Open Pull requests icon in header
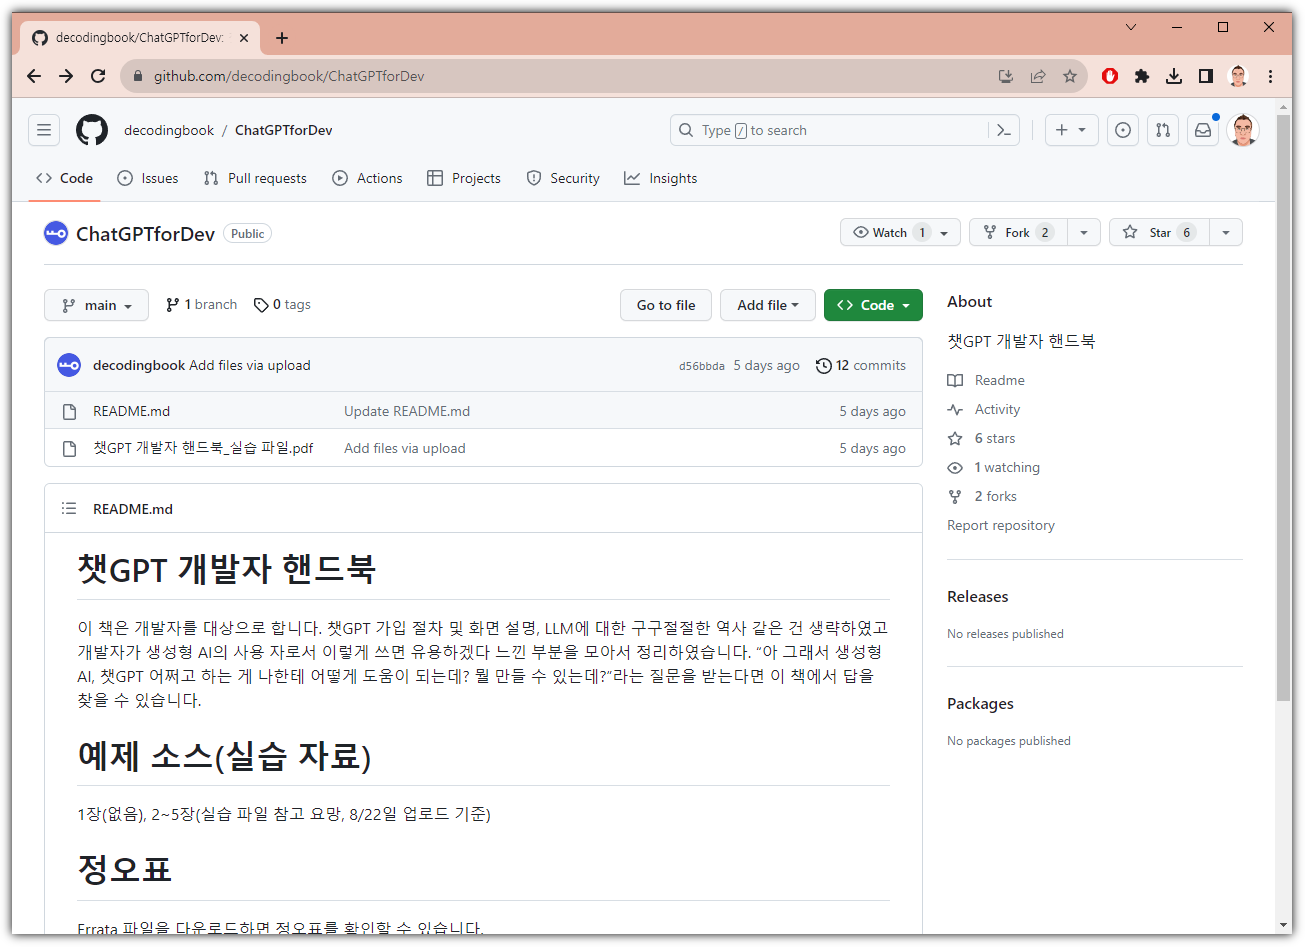This screenshot has height=947, width=1305. click(1163, 130)
